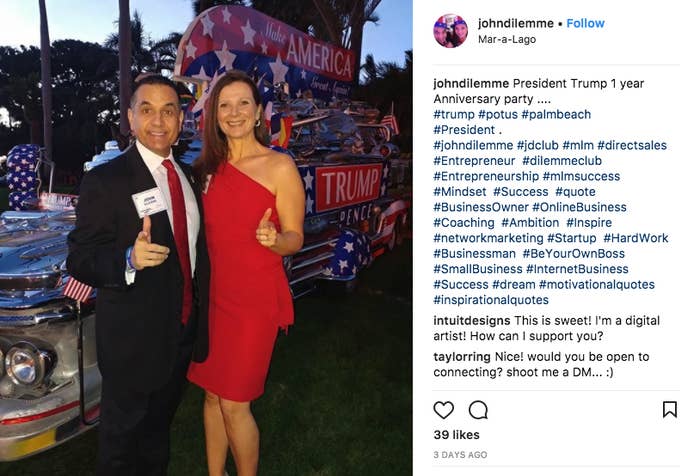Open johndilemme username in caption
Image resolution: width=700 pixels, height=476 pixels.
tap(471, 84)
